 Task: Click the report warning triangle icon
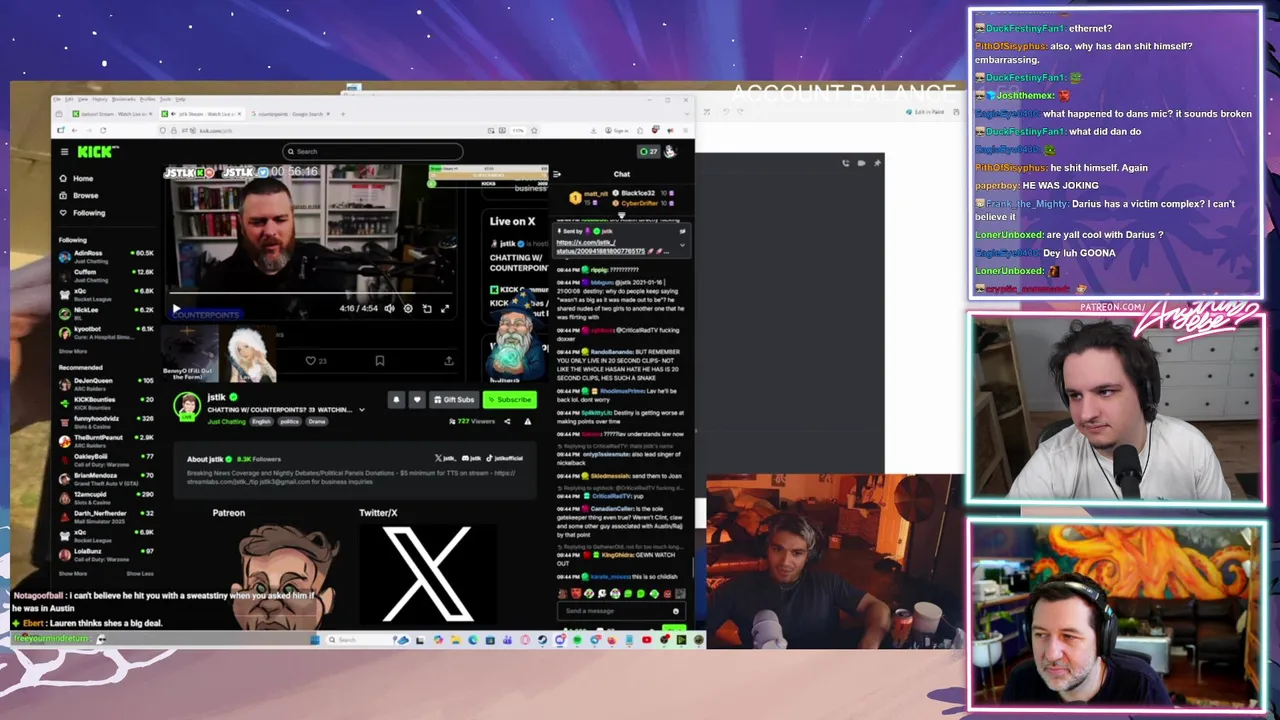tap(527, 422)
